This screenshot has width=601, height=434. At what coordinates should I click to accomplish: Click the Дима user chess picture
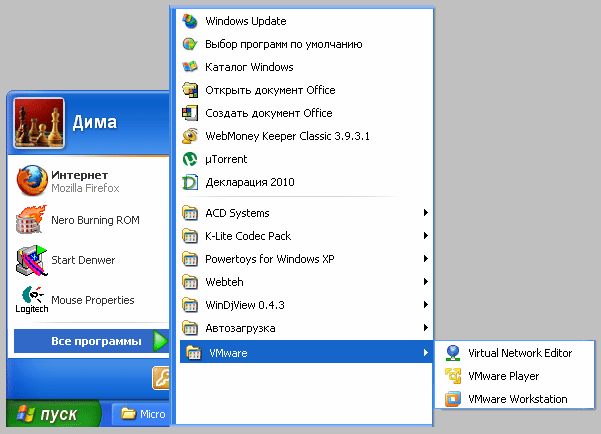[x=39, y=123]
